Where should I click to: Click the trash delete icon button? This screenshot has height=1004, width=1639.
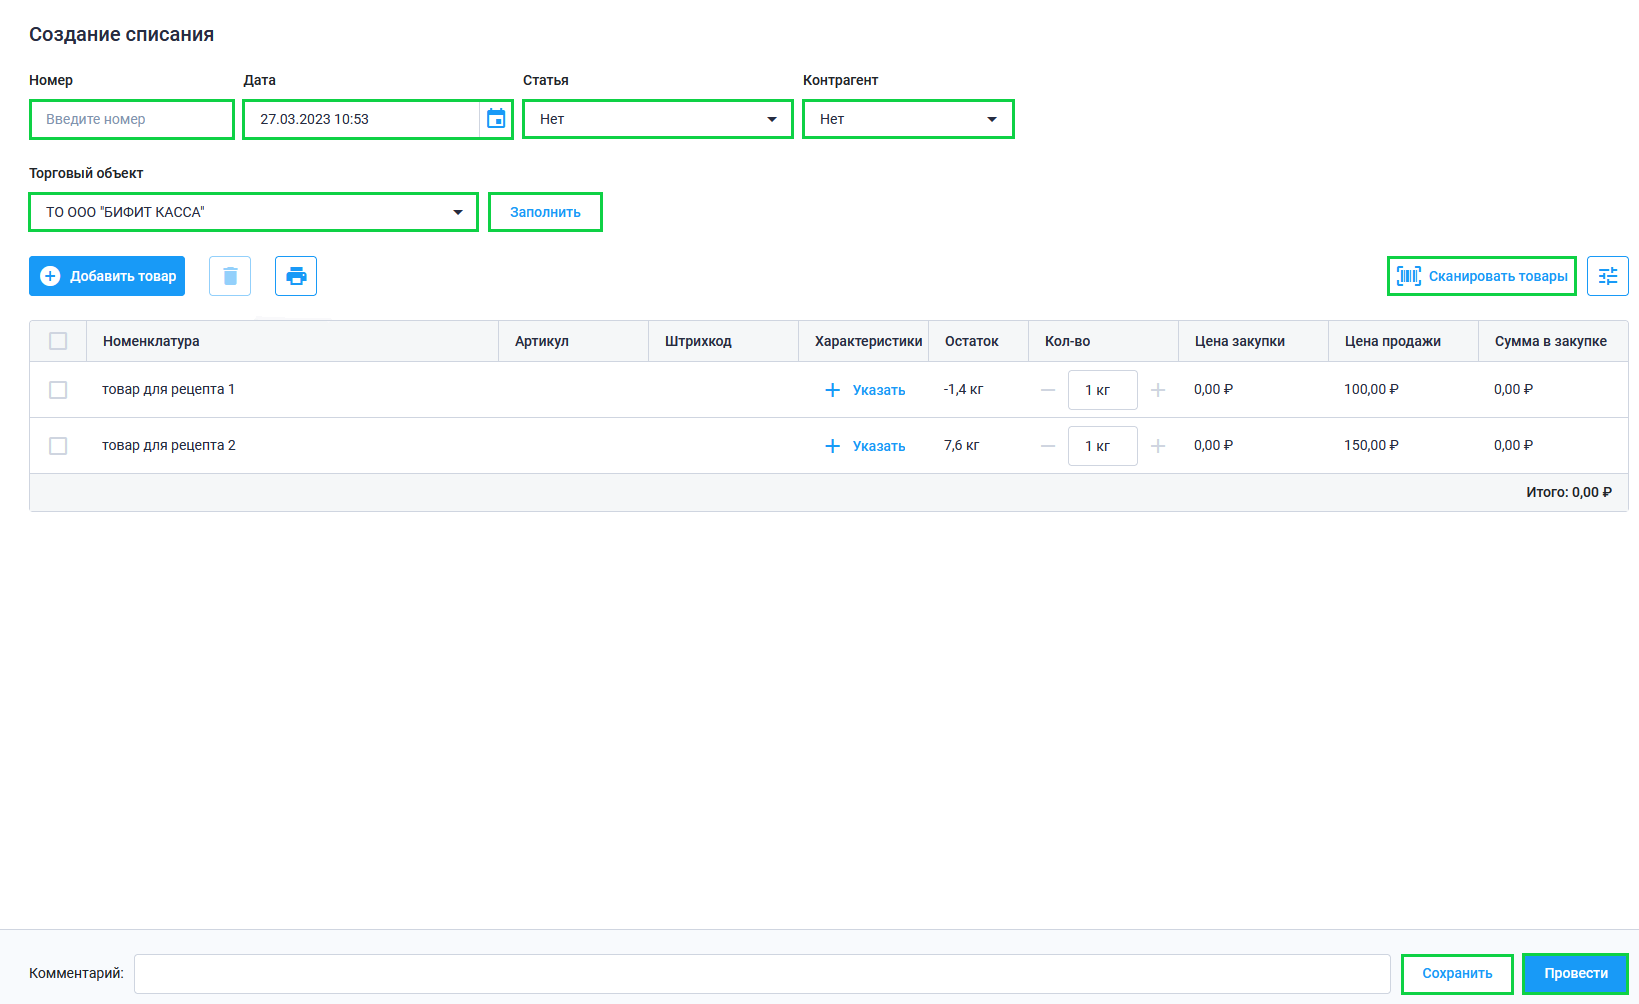[x=230, y=276]
